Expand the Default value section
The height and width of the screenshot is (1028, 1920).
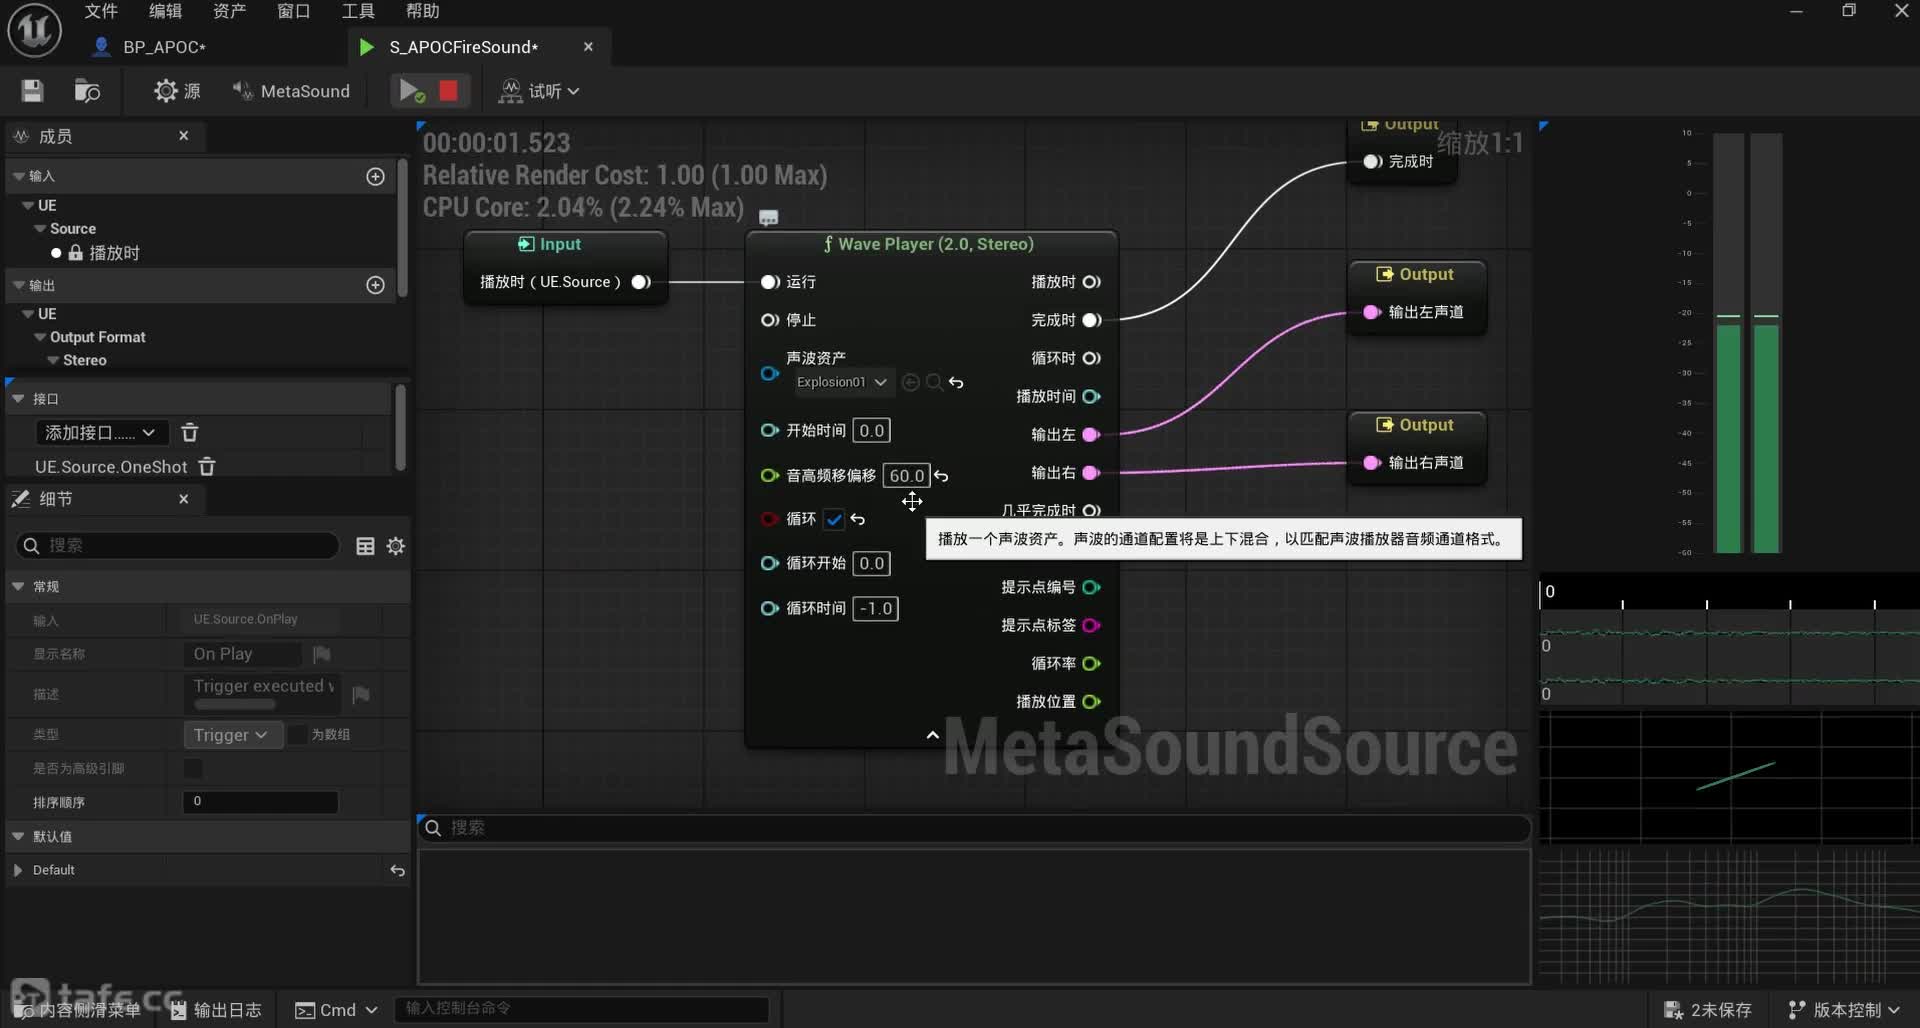click(17, 870)
